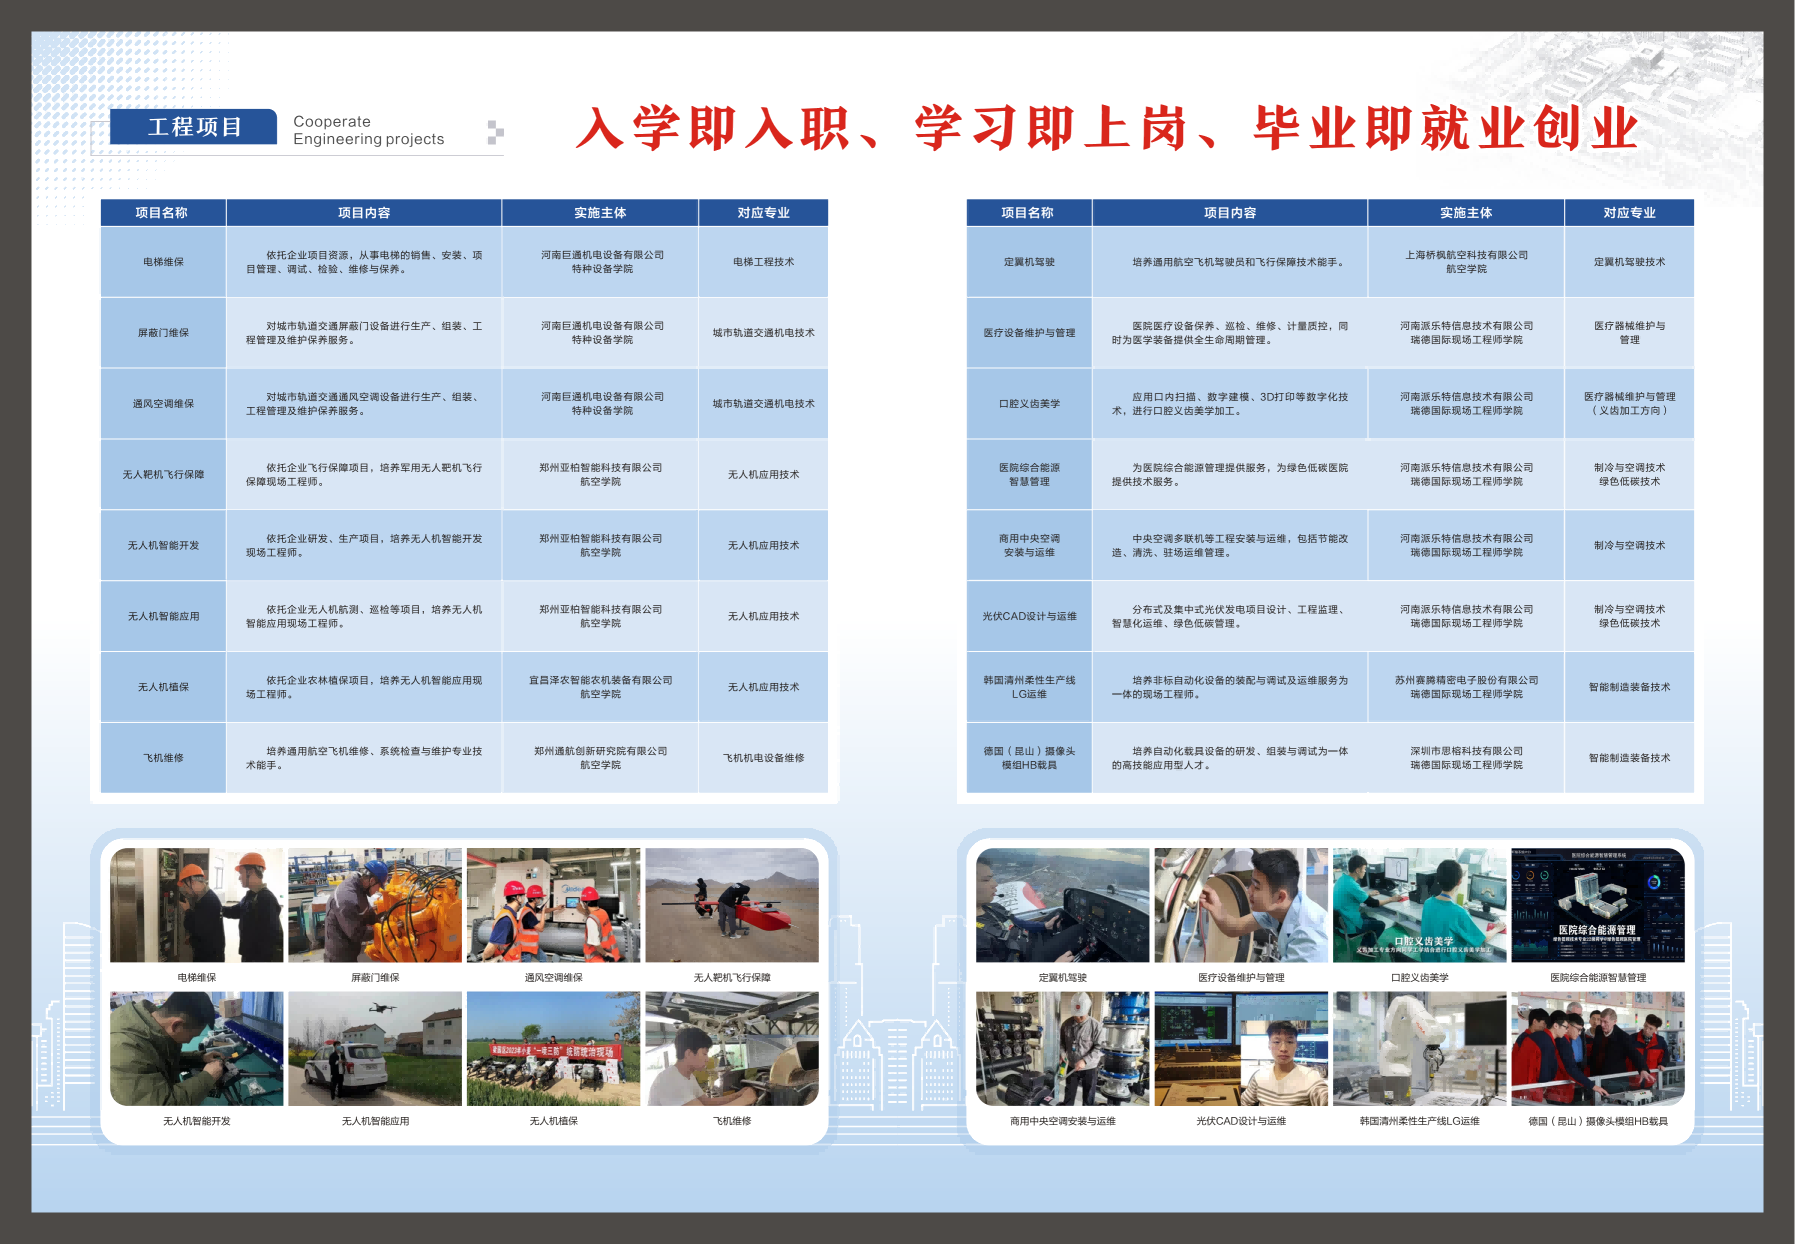
Task: Click the 深圳市思榕科技有限公司 table cell
Action: coord(1466,758)
